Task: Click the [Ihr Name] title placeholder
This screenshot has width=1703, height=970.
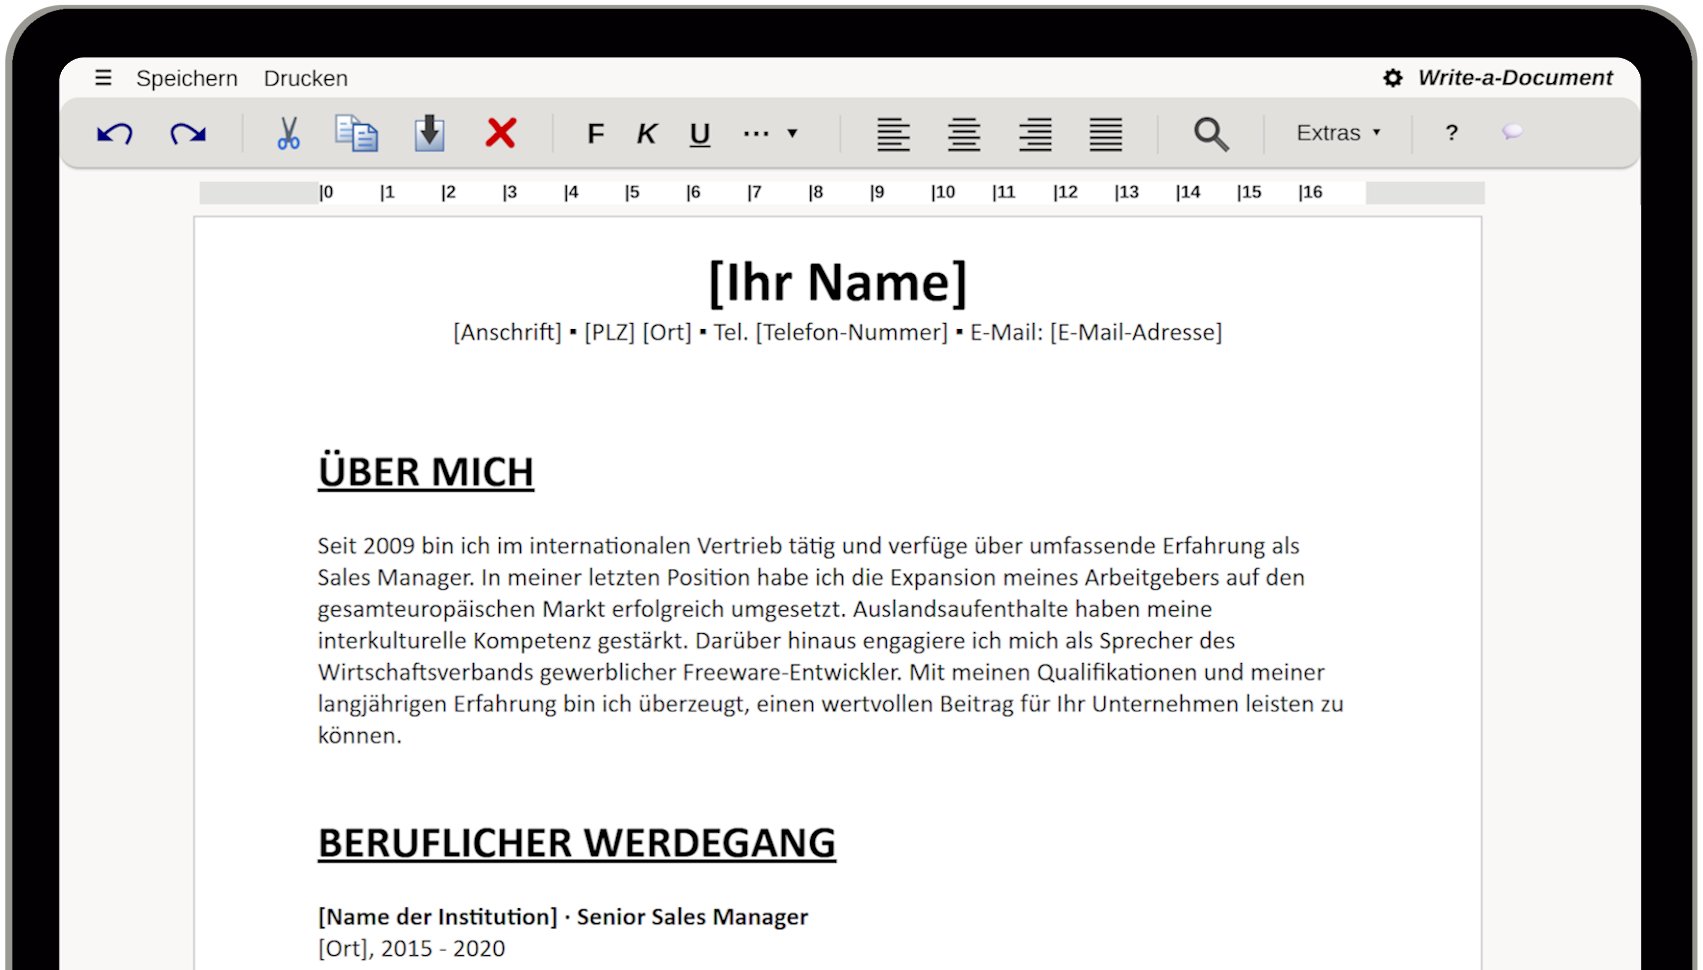Action: (837, 282)
